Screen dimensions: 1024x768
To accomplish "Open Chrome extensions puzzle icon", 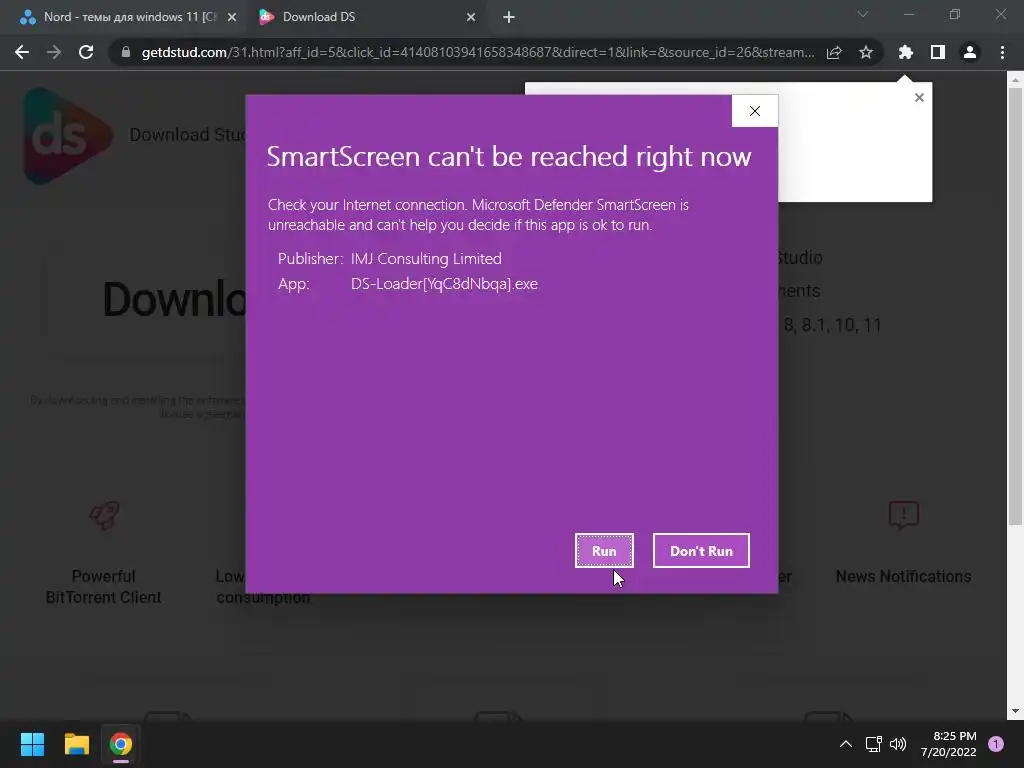I will 906,52.
